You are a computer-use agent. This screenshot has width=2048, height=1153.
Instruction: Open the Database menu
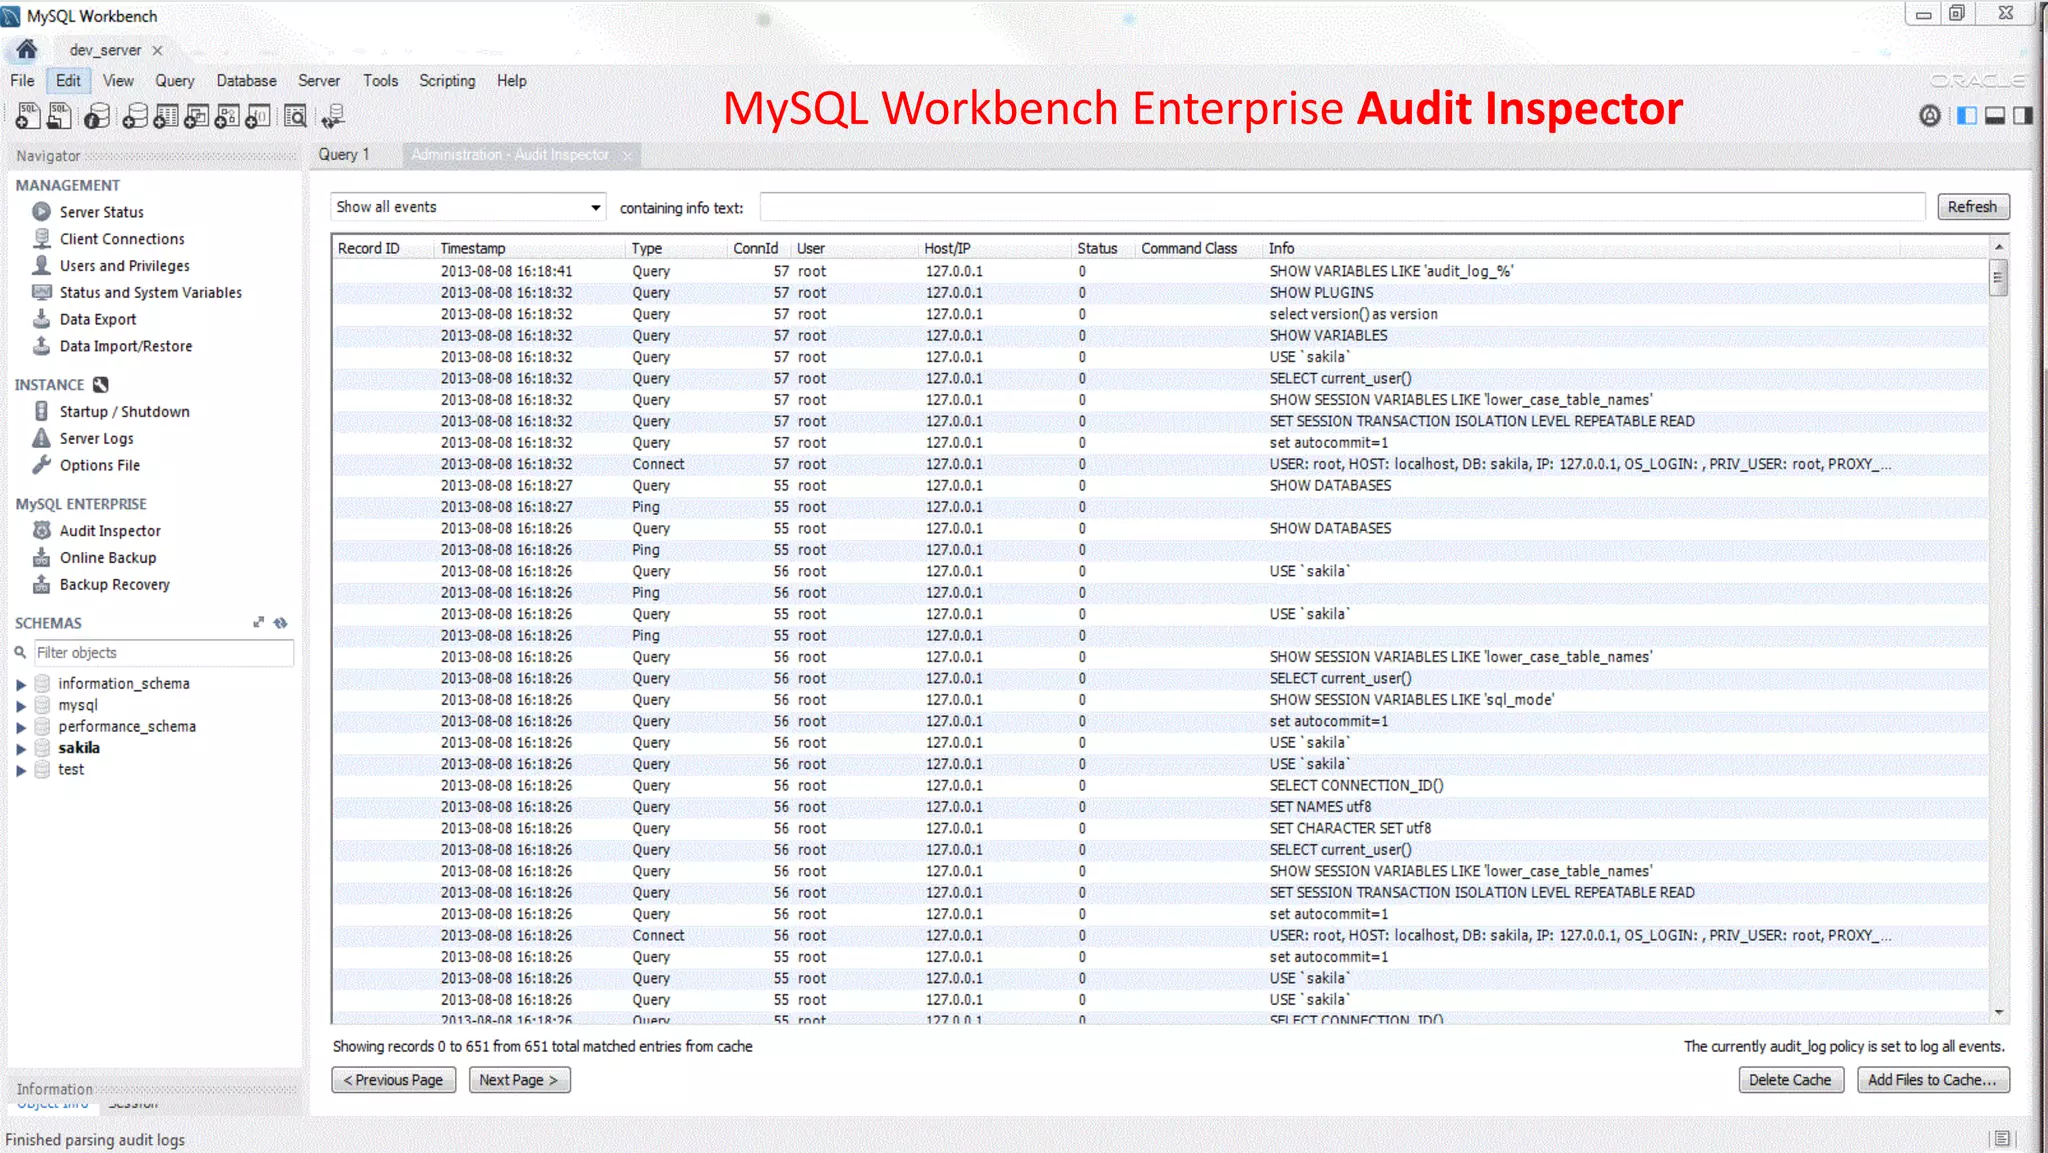tap(246, 81)
